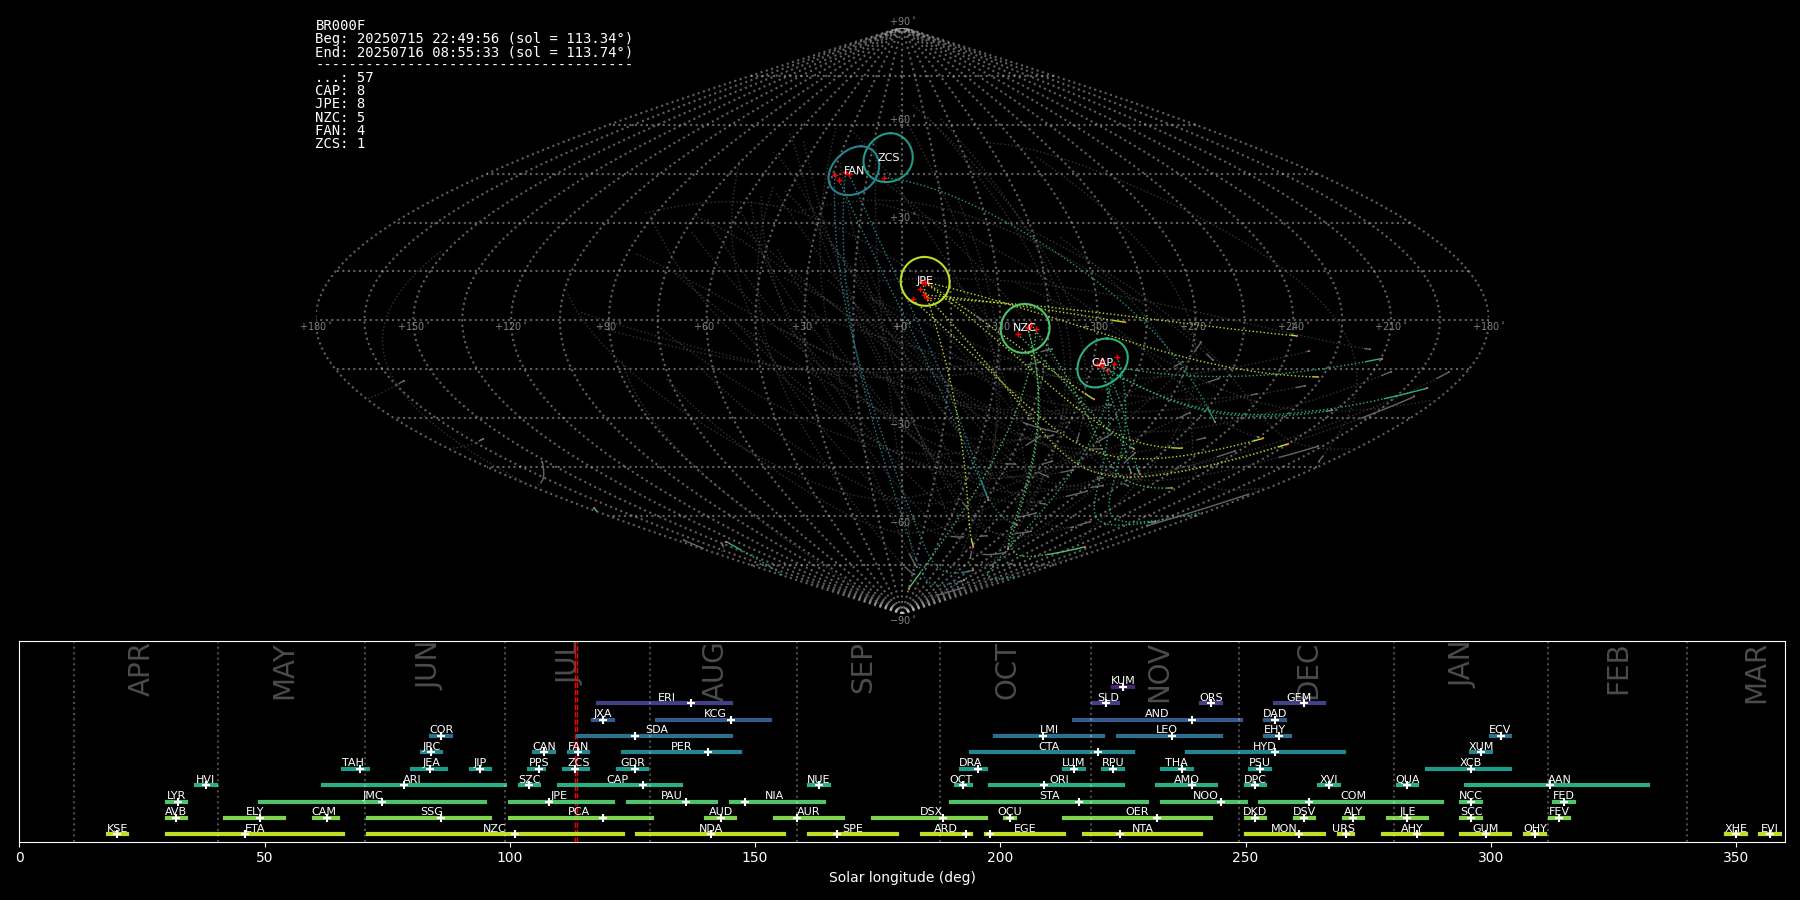This screenshot has height=900, width=1800.
Task: Click the ARI shower label in timeline
Action: tap(412, 780)
